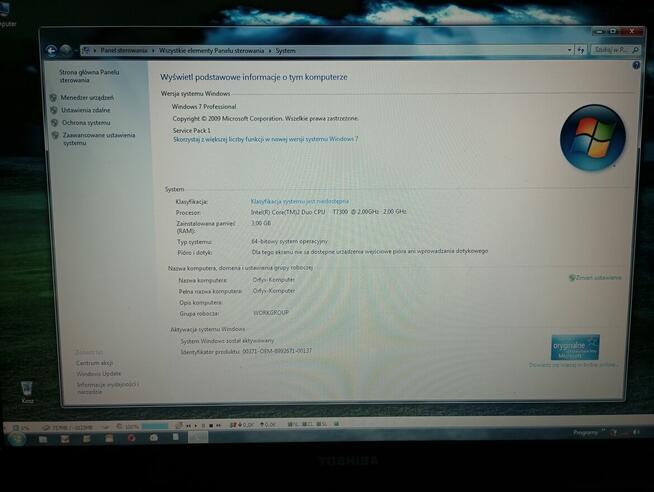Open the Computer desktop icon
The image size is (654, 492).
click(x=6, y=14)
